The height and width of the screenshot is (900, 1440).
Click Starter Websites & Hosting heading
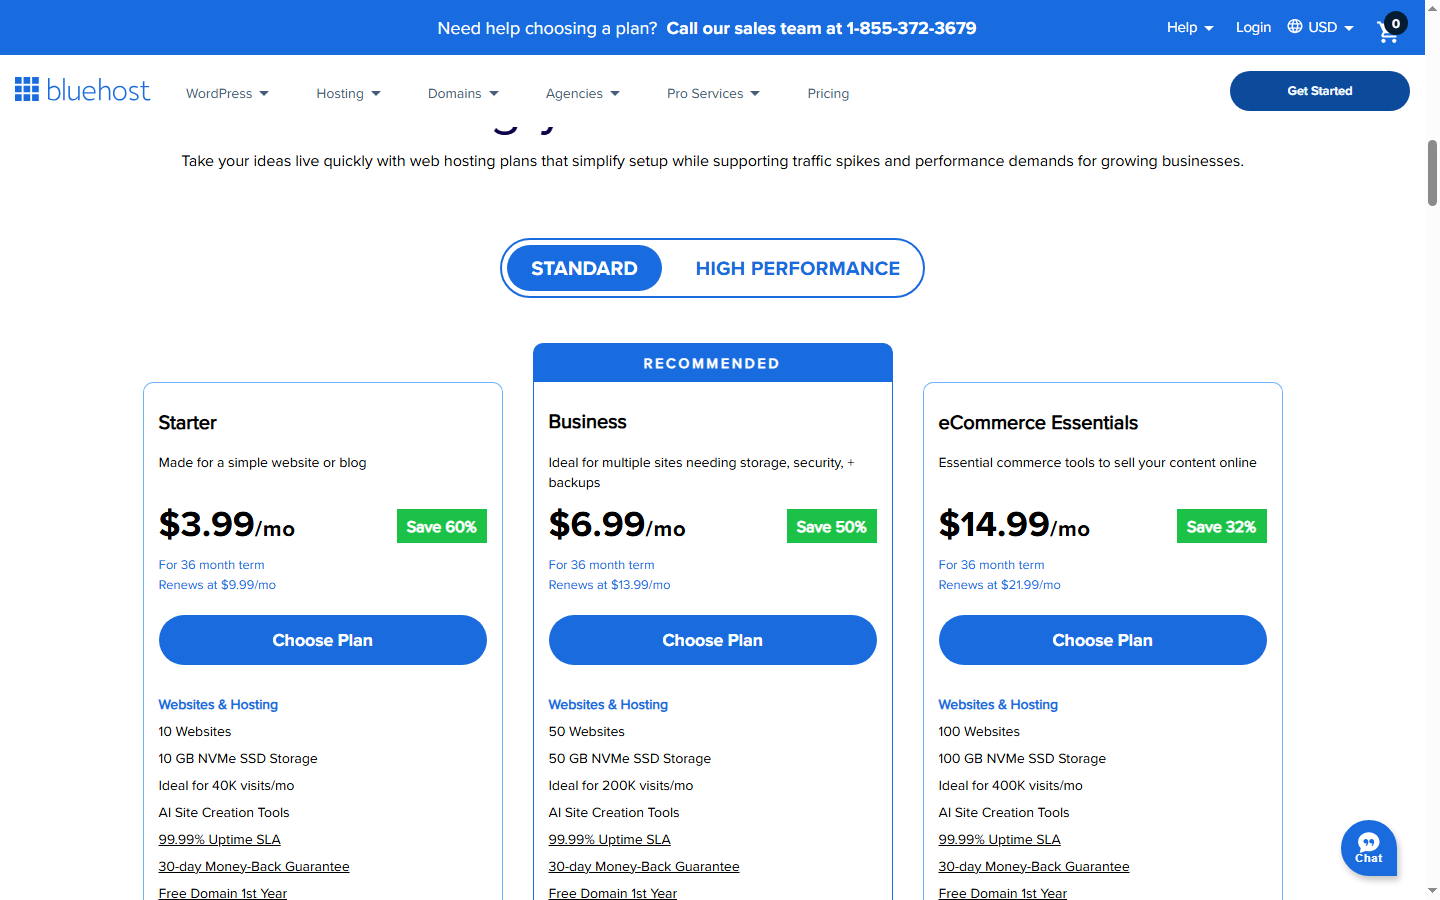[x=218, y=705]
